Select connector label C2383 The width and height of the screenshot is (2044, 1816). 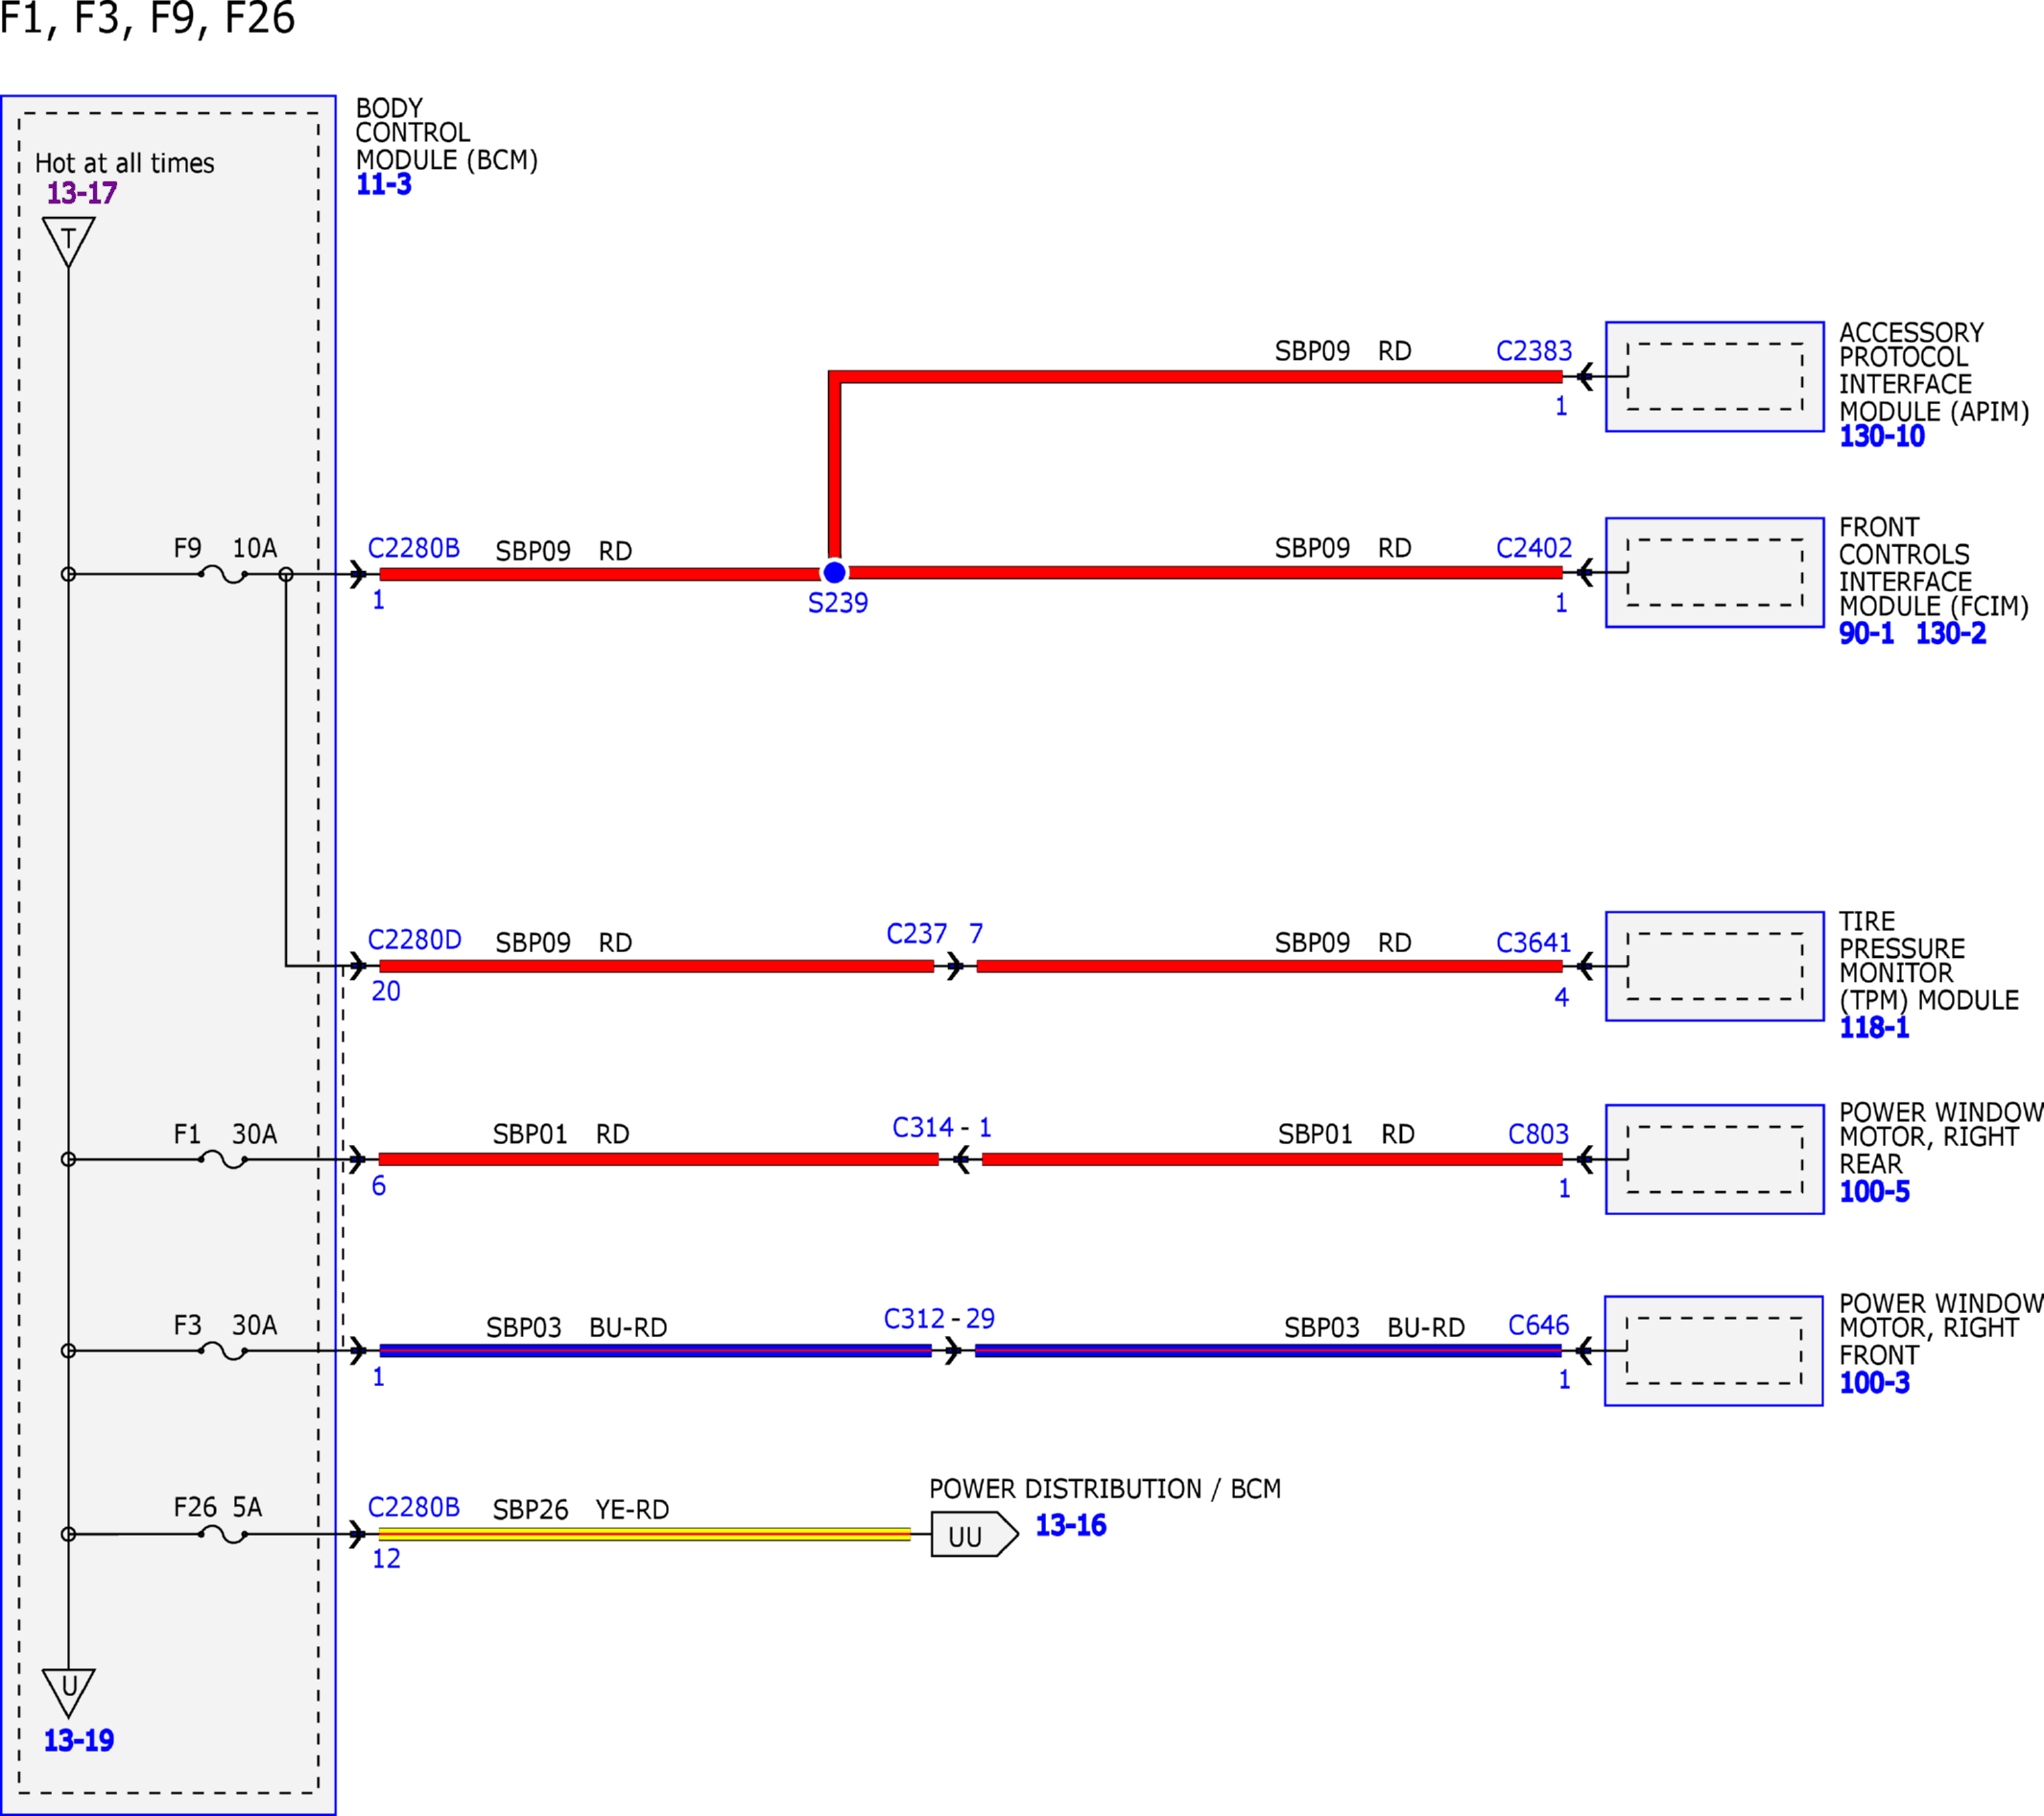click(x=1534, y=351)
